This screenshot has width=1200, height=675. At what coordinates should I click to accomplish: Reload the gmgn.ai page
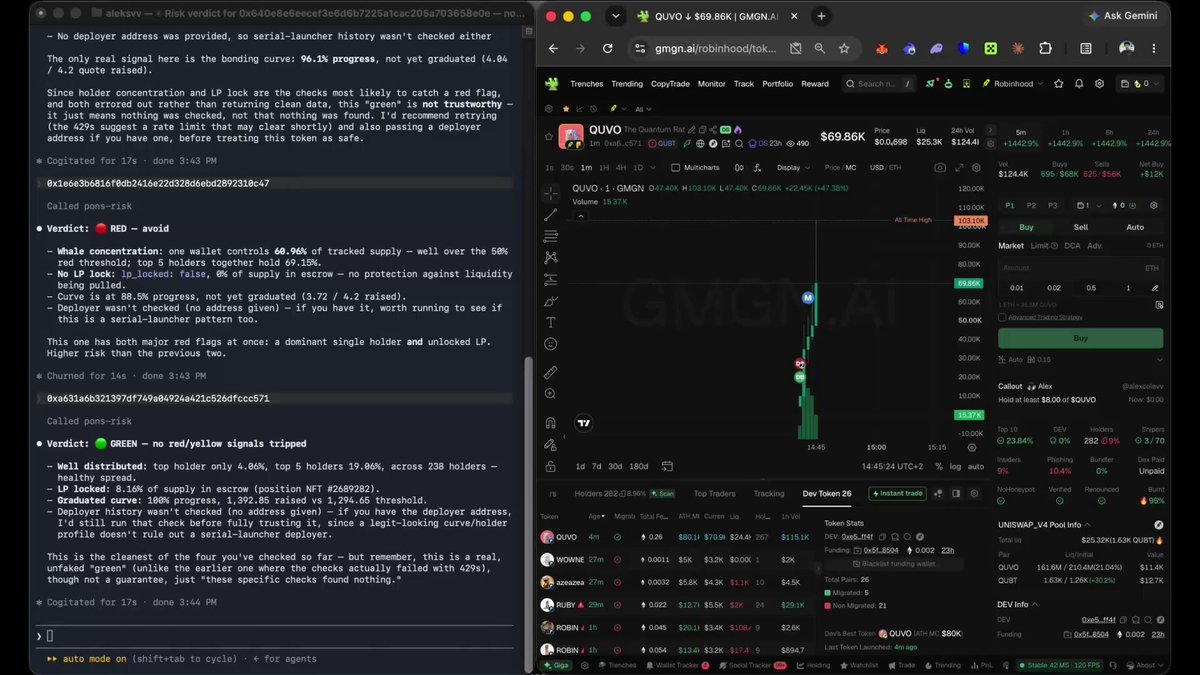pyautogui.click(x=607, y=48)
